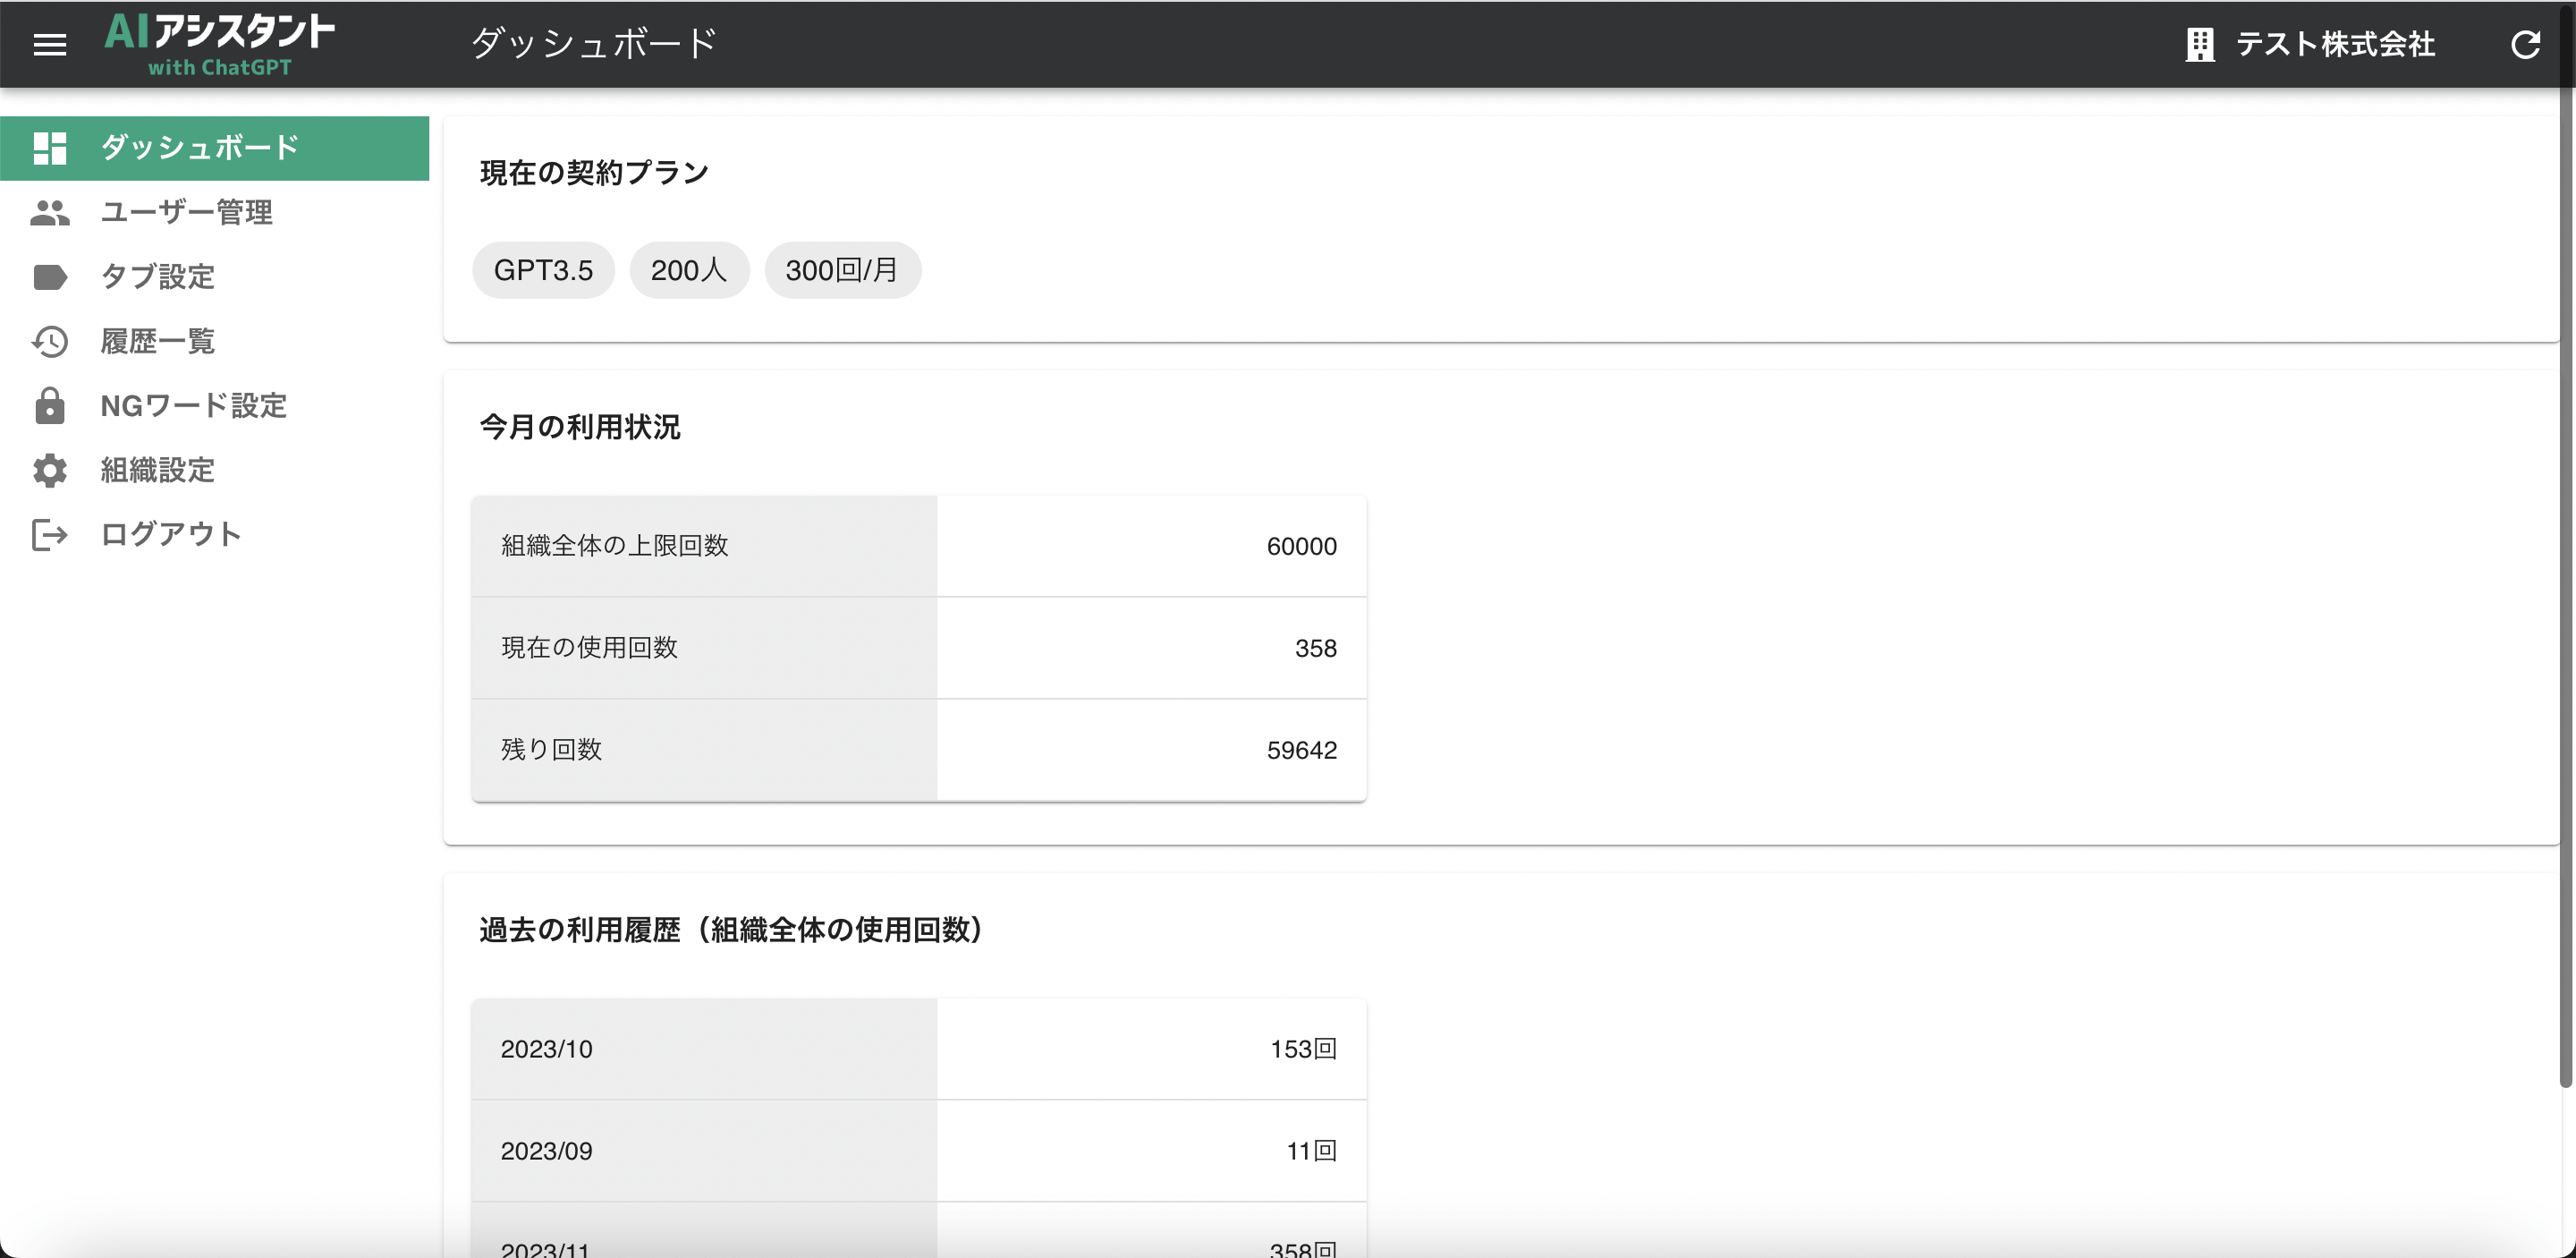Open the ユーザー管理 menu item
The image size is (2576, 1258).
(187, 212)
